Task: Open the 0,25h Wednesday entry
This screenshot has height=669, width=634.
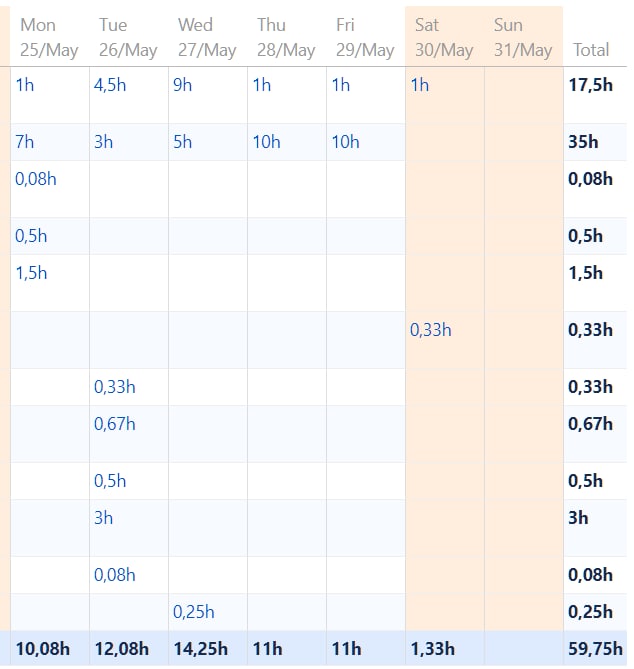Action: pos(194,611)
